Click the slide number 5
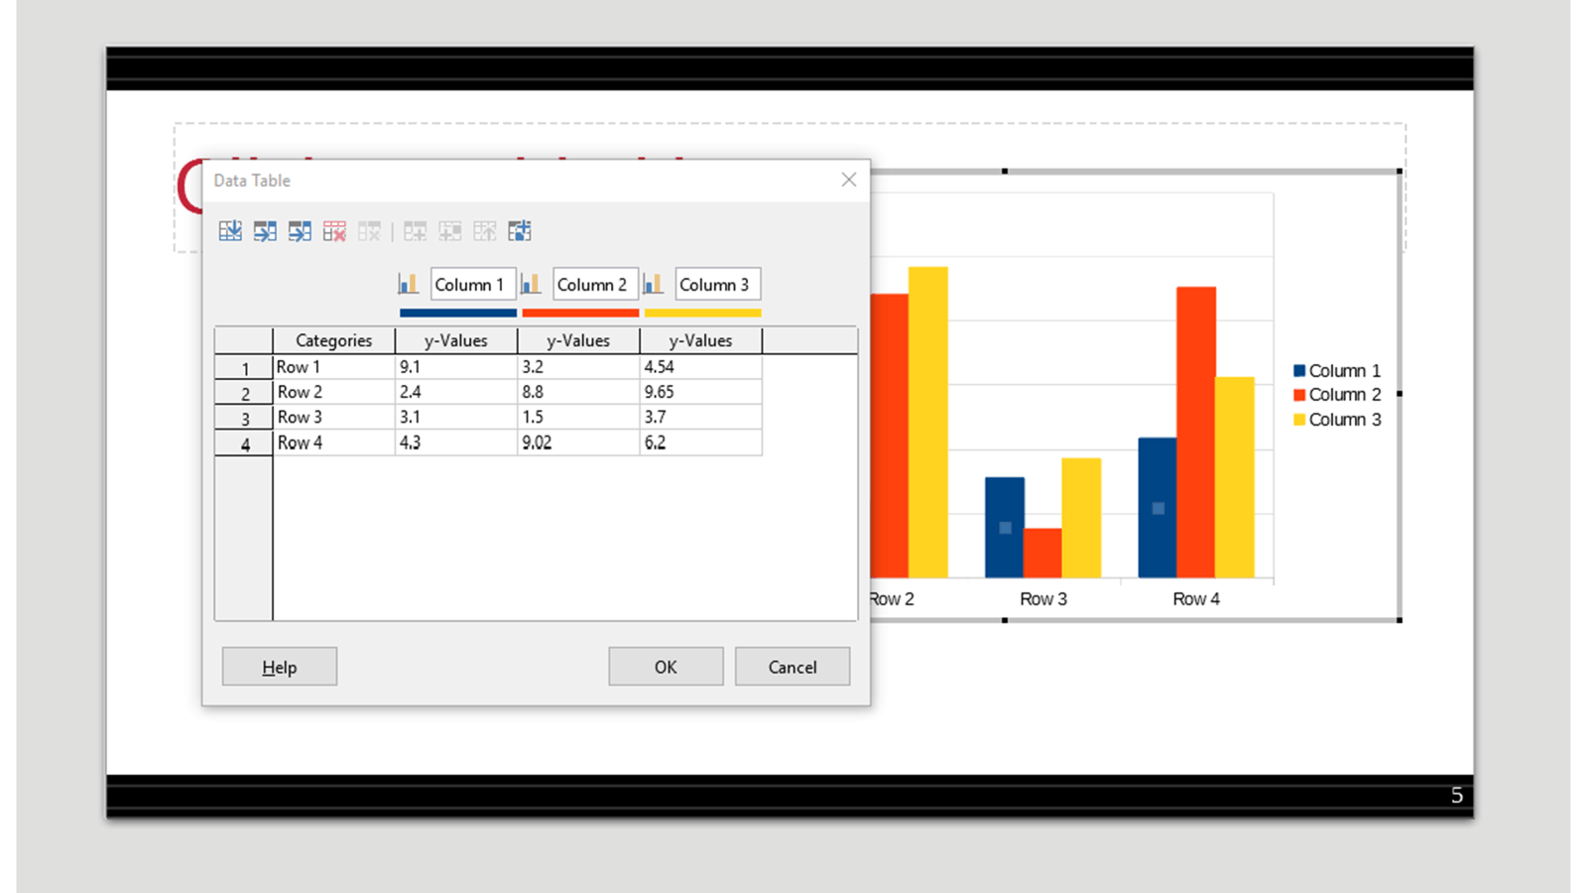1587x893 pixels. (1457, 795)
